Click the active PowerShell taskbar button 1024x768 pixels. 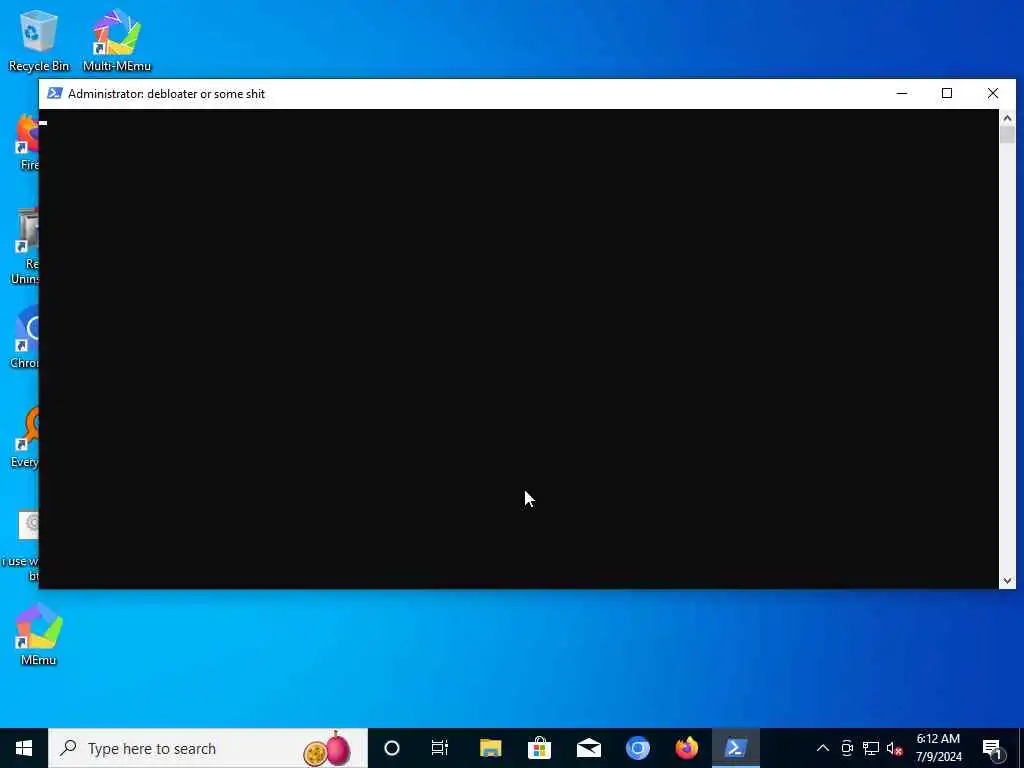pos(735,748)
